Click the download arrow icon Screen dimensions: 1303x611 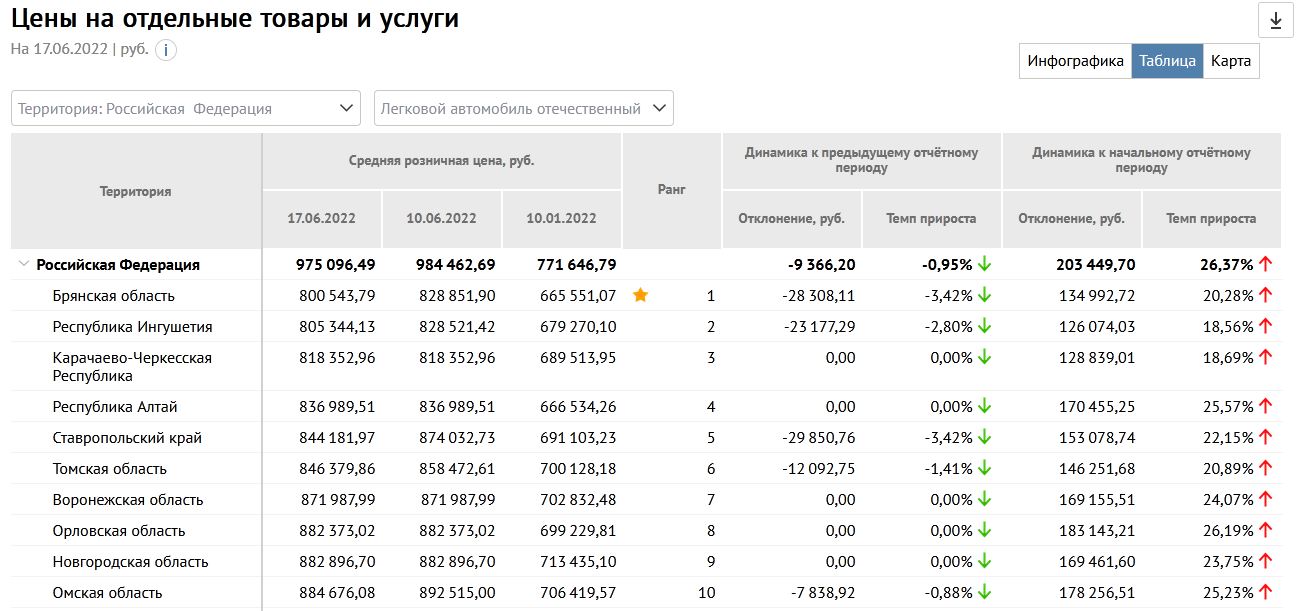click(x=1275, y=21)
